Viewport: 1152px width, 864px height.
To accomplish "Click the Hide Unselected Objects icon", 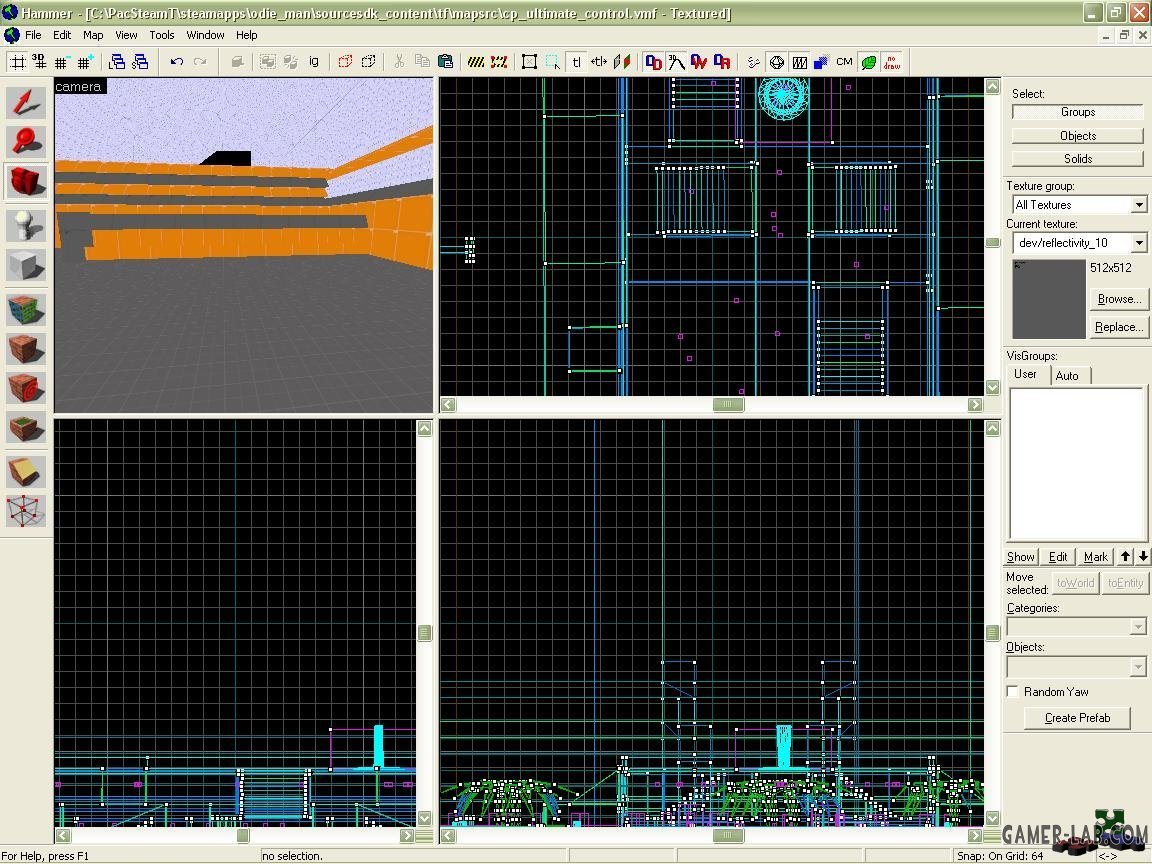I will pos(368,62).
